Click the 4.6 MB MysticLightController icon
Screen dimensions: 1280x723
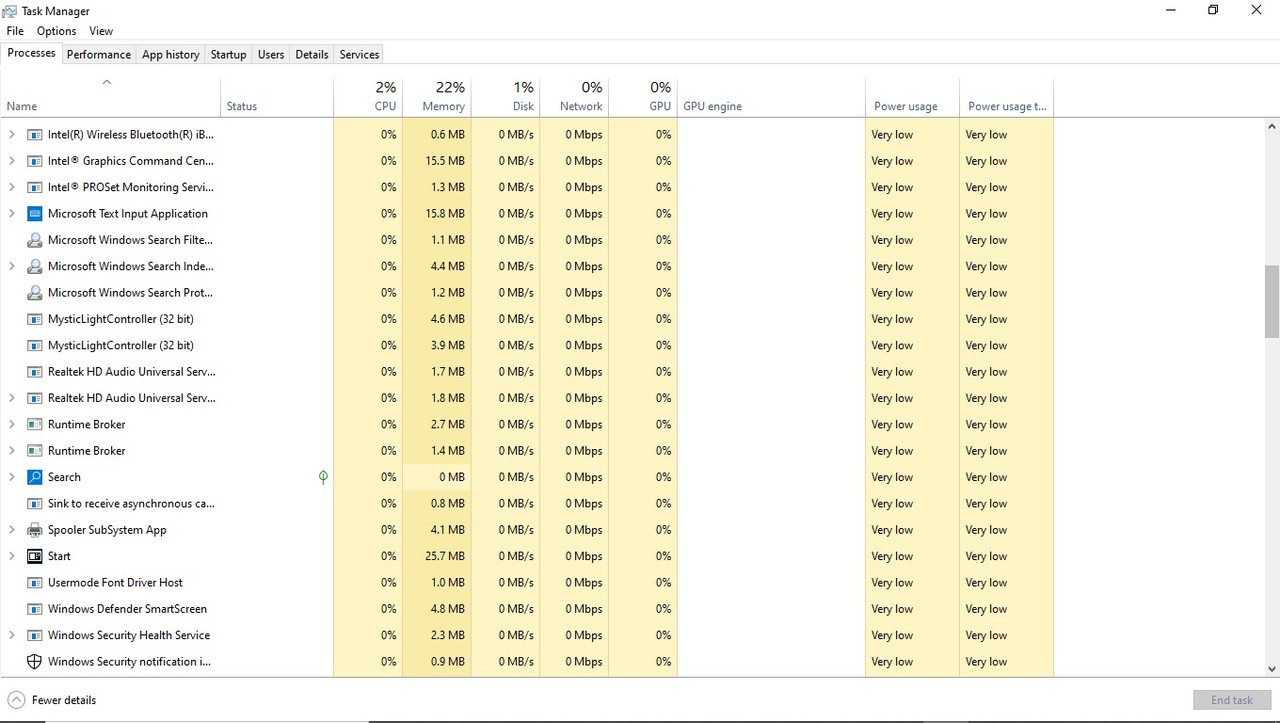(x=35, y=319)
